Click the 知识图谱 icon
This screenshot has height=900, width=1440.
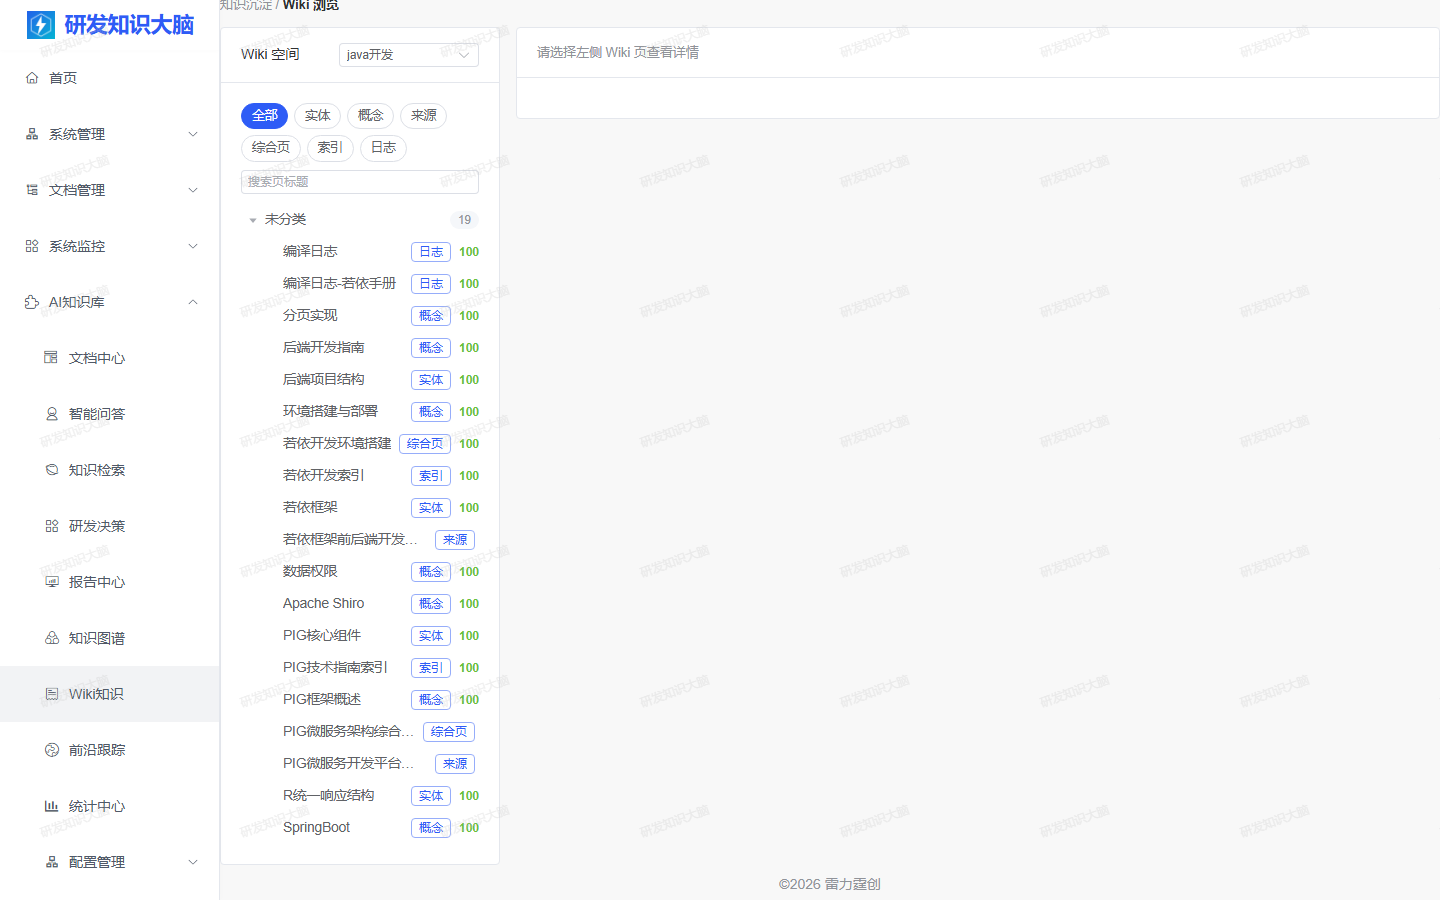(52, 638)
